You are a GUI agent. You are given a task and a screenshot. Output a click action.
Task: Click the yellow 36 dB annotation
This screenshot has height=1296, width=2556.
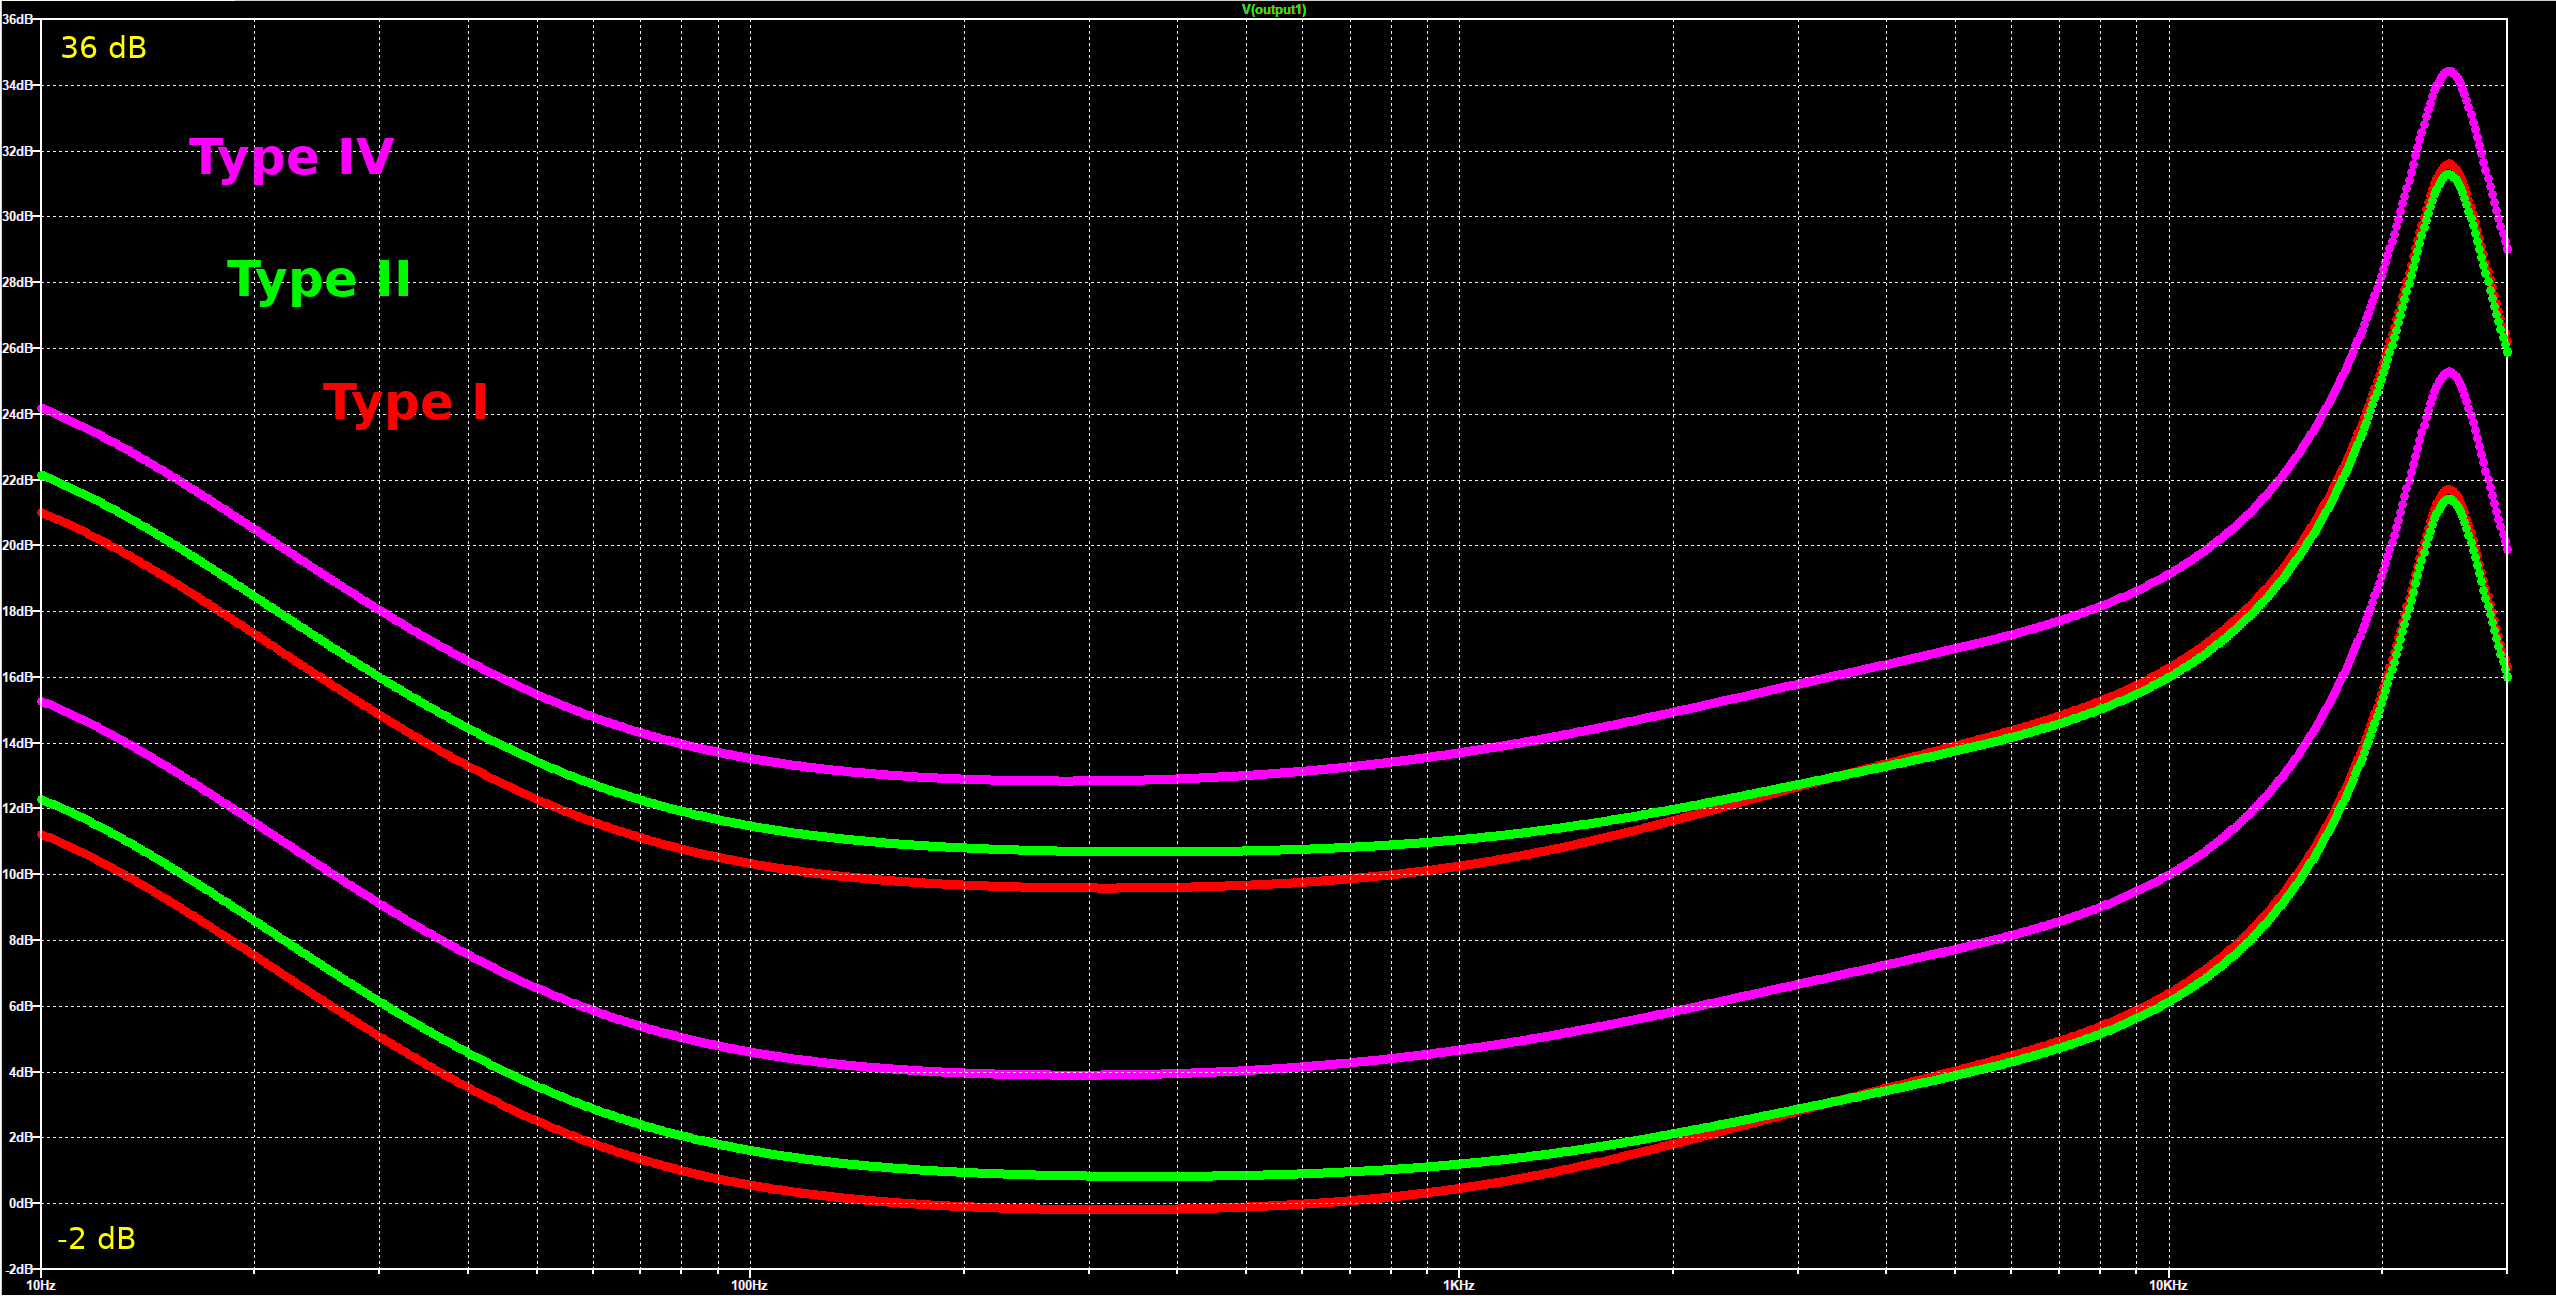click(x=103, y=48)
